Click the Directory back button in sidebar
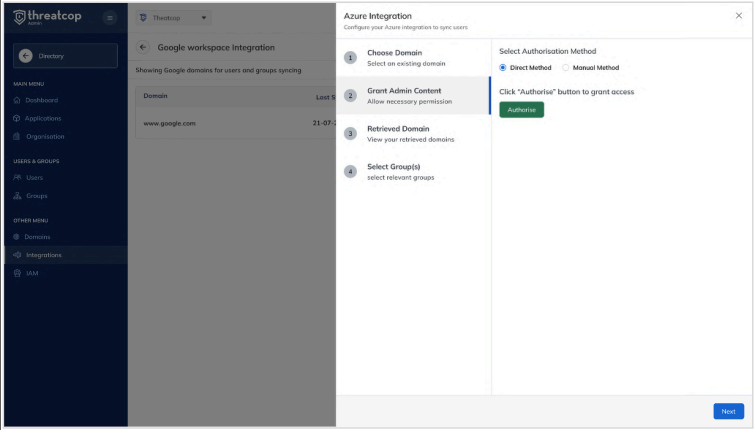The image size is (755, 430). [x=65, y=55]
